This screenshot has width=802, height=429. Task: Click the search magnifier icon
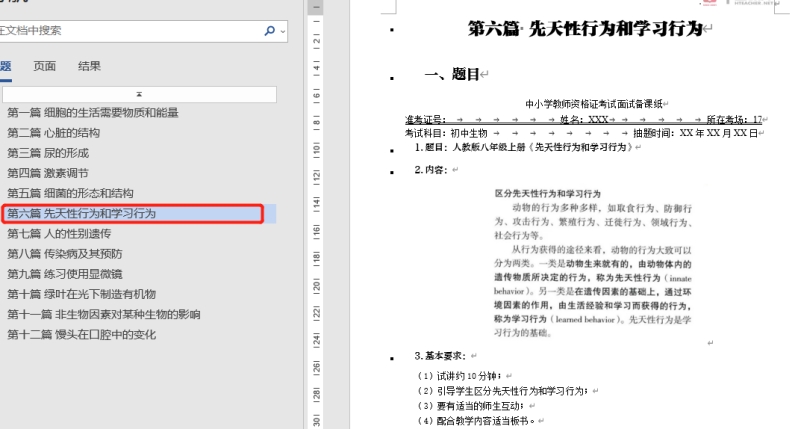269,31
